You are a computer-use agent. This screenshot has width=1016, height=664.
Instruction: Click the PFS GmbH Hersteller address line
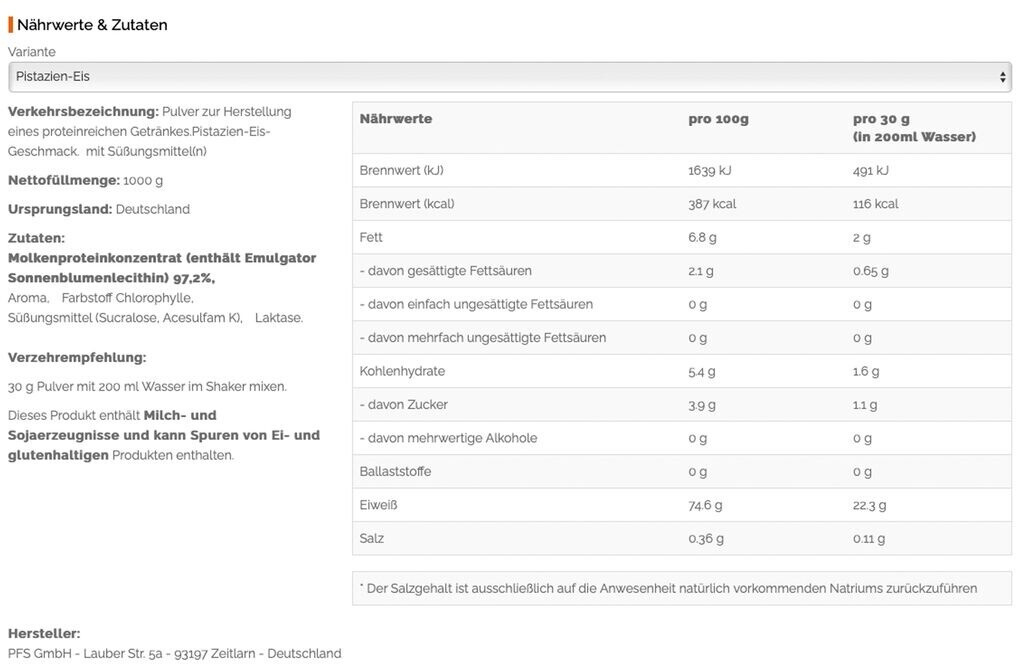coord(174,653)
